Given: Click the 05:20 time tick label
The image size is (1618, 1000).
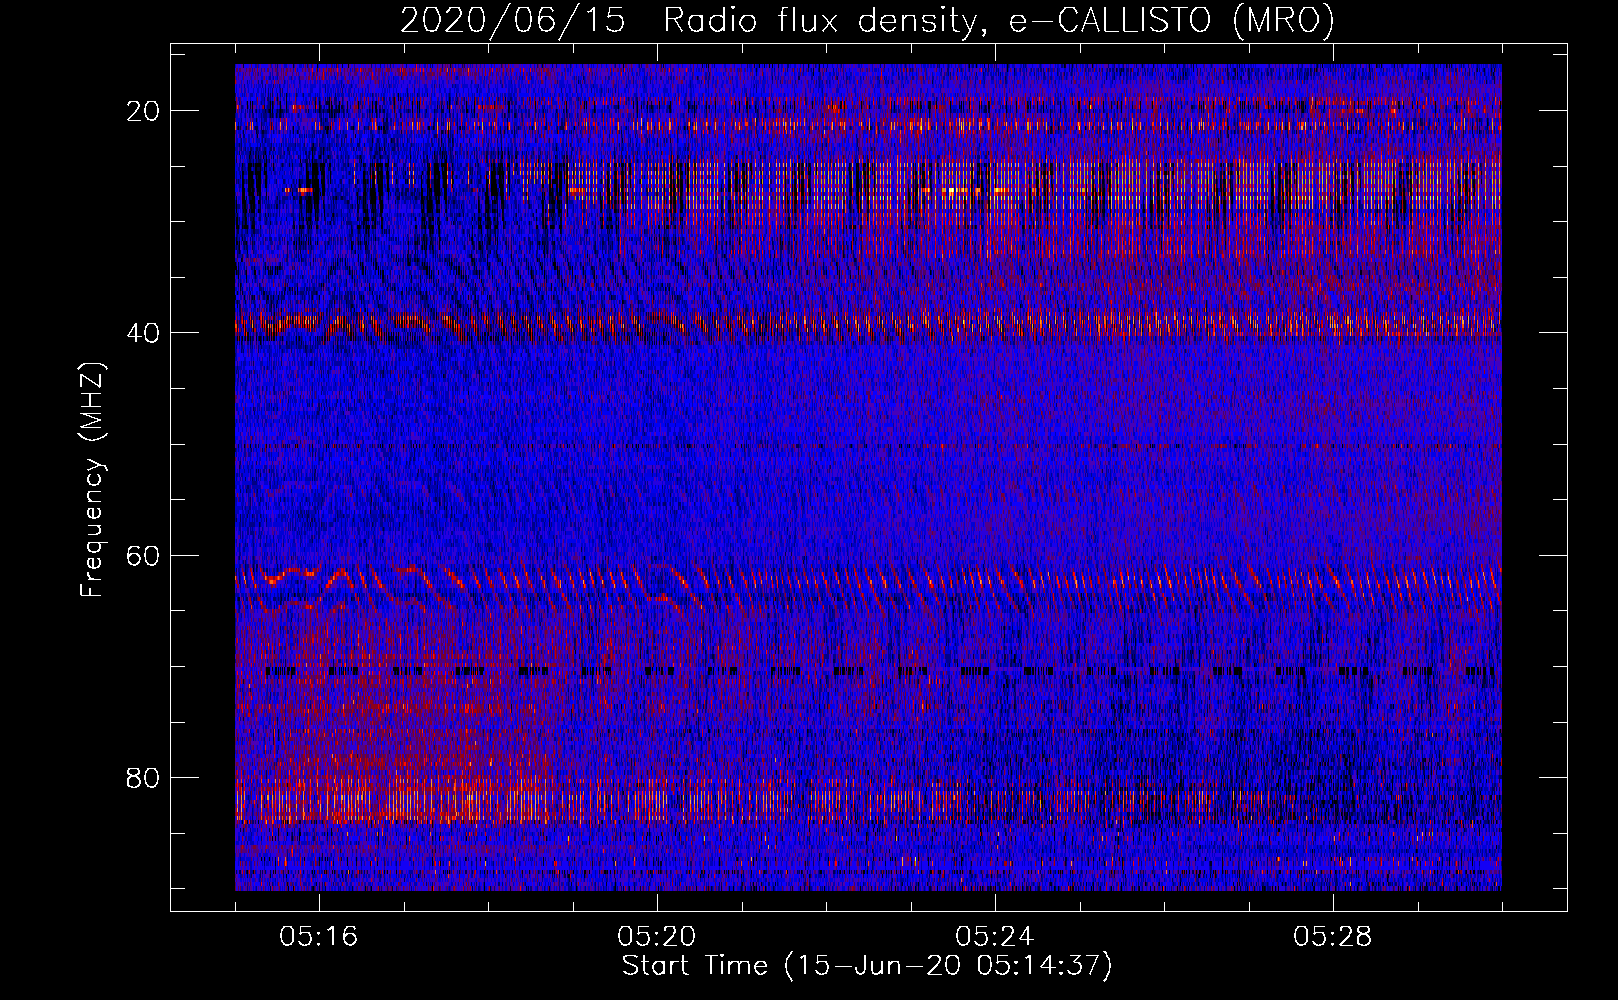Looking at the screenshot, I should 657,937.
